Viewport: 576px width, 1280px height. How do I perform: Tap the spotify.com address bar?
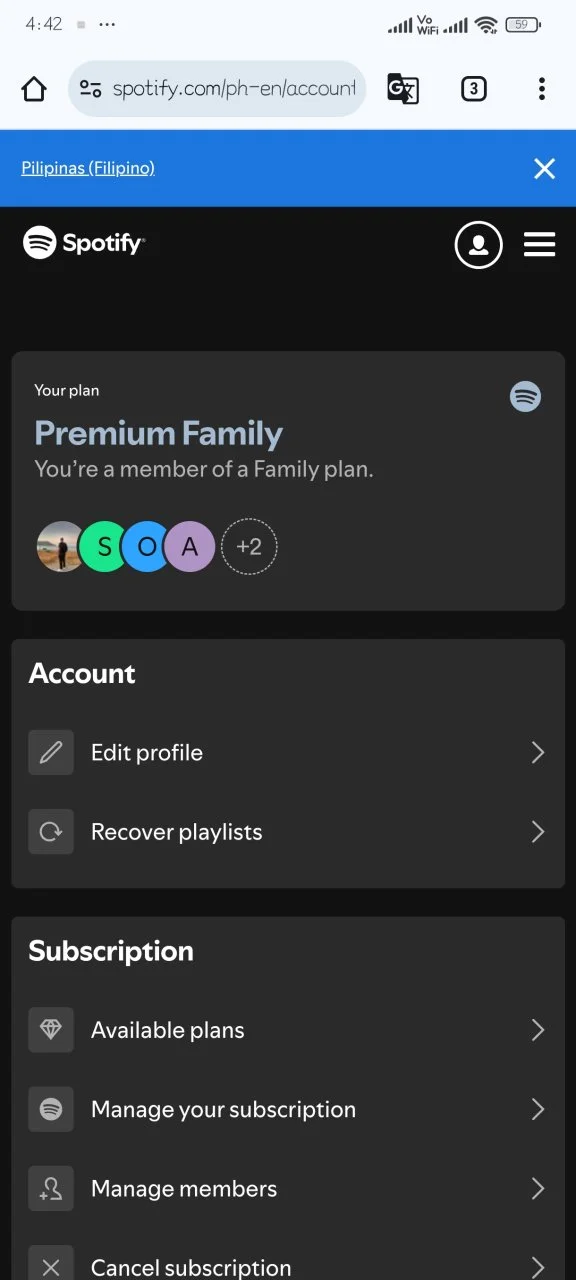[217, 89]
